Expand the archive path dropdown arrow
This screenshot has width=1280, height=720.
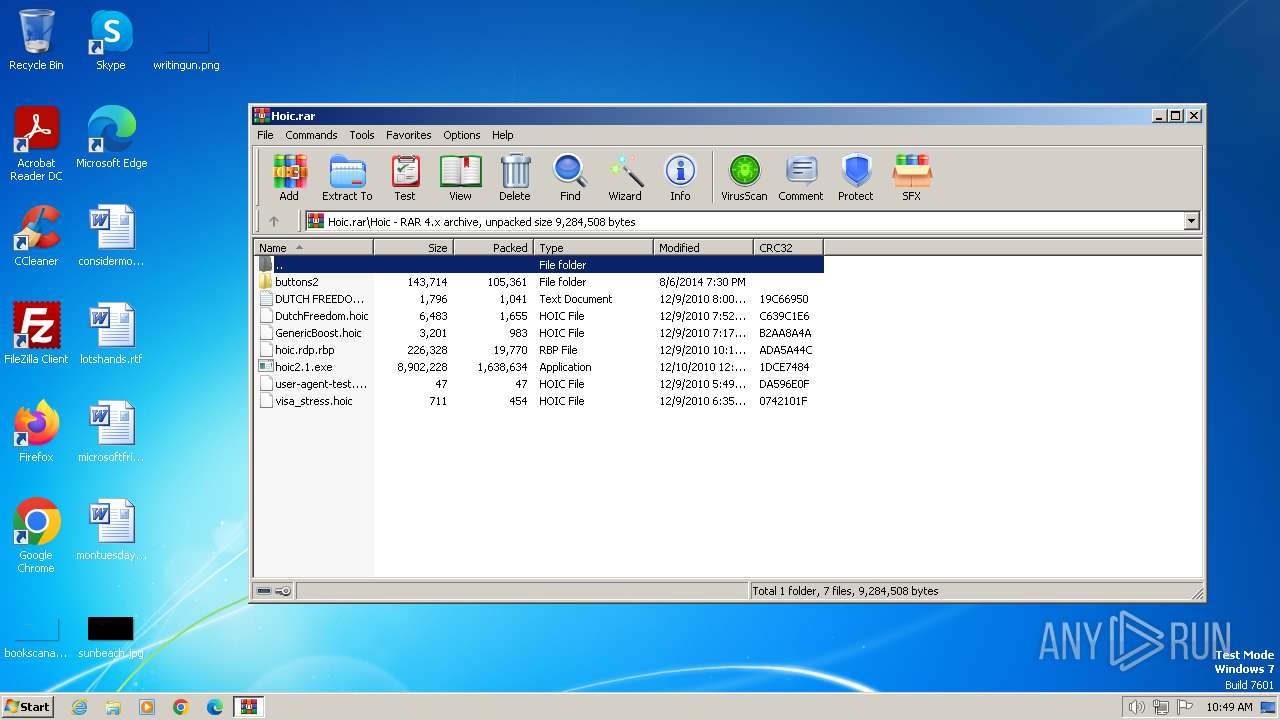tap(1191, 222)
